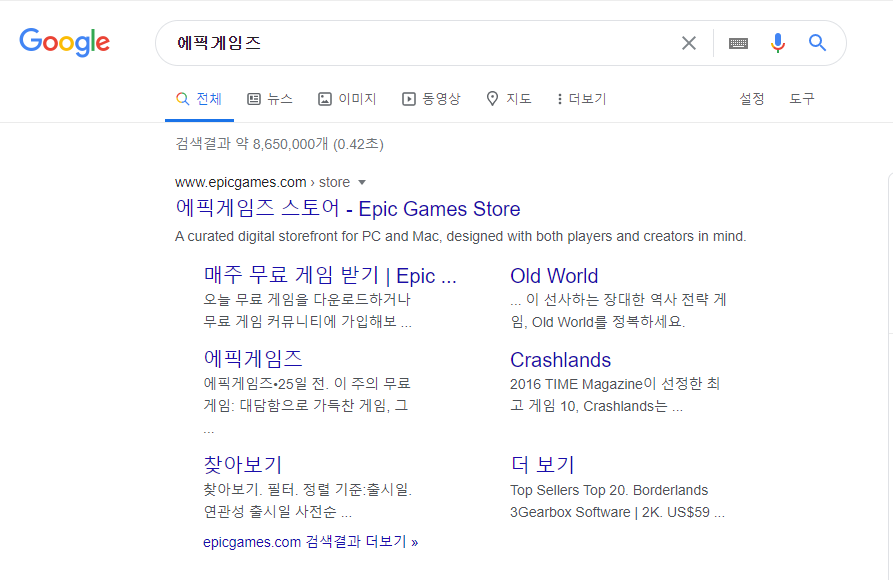The height and width of the screenshot is (580, 893).
Task: Click description '2016 TIME Magazine이 선정한 최'
Action: [x=615, y=384]
